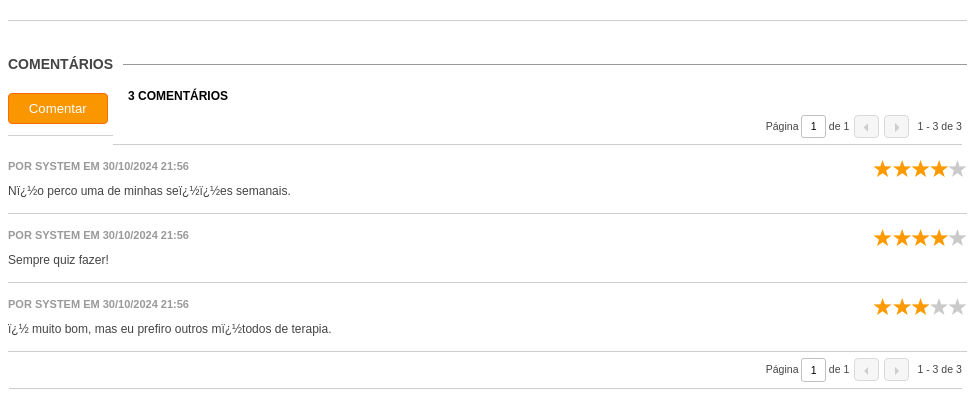Image resolution: width=975 pixels, height=404 pixels.
Task: Click the orange Comentar button
Action: 58,109
